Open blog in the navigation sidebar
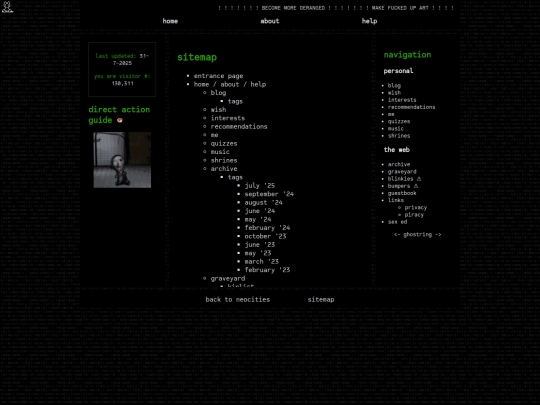 click(x=394, y=85)
